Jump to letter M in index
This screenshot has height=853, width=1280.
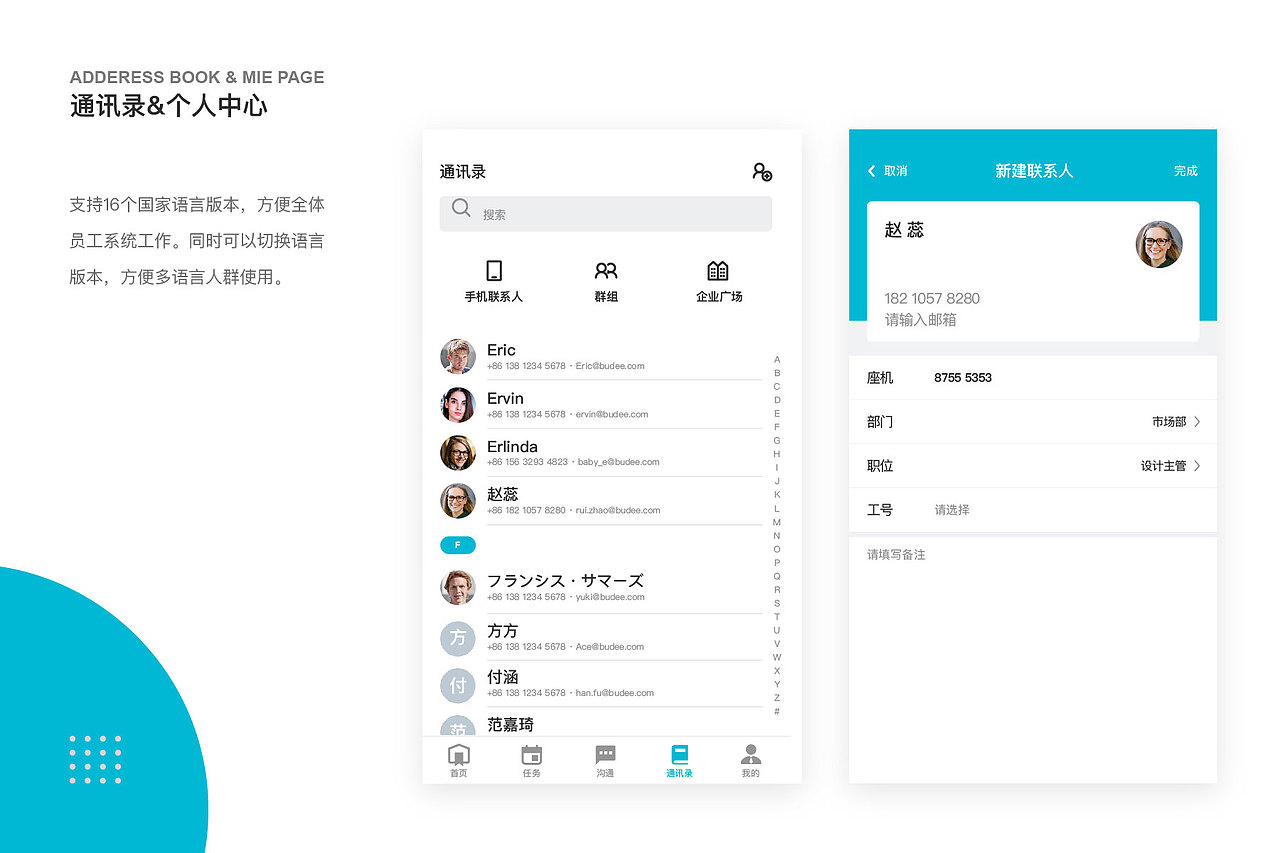(x=777, y=522)
